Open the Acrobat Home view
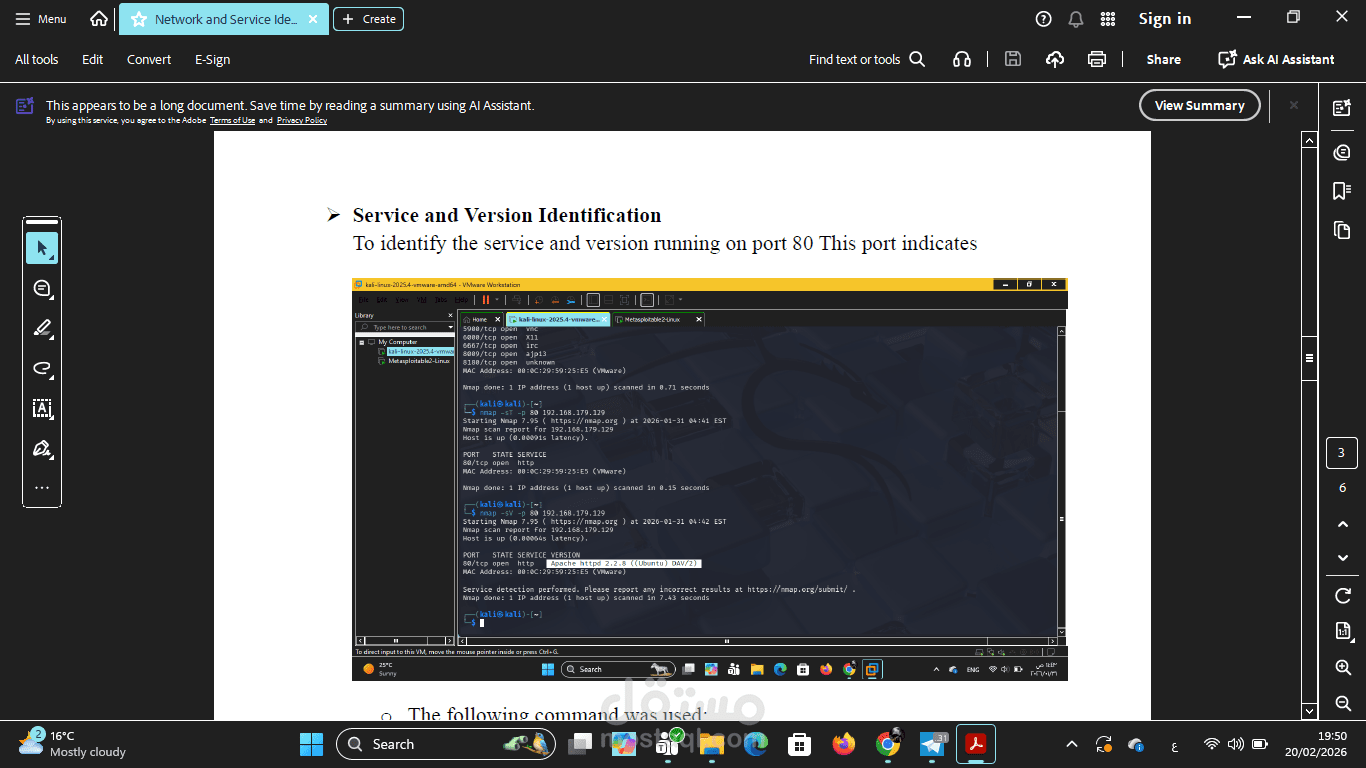 tap(99, 19)
